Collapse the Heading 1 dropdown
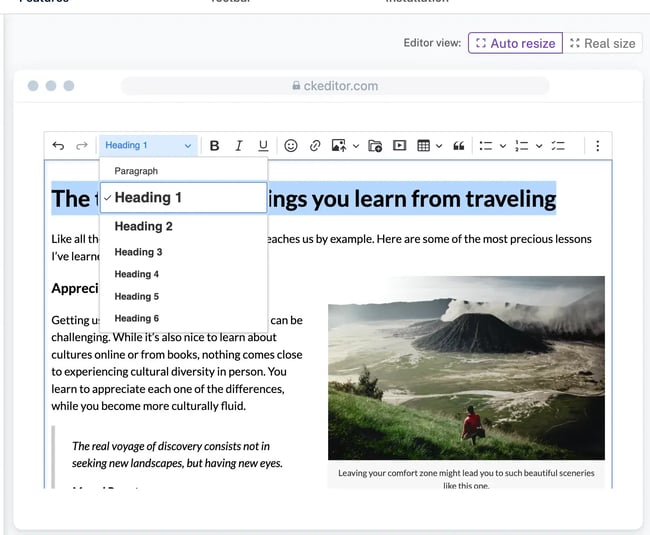The height and width of the screenshot is (535, 650). tap(148, 145)
